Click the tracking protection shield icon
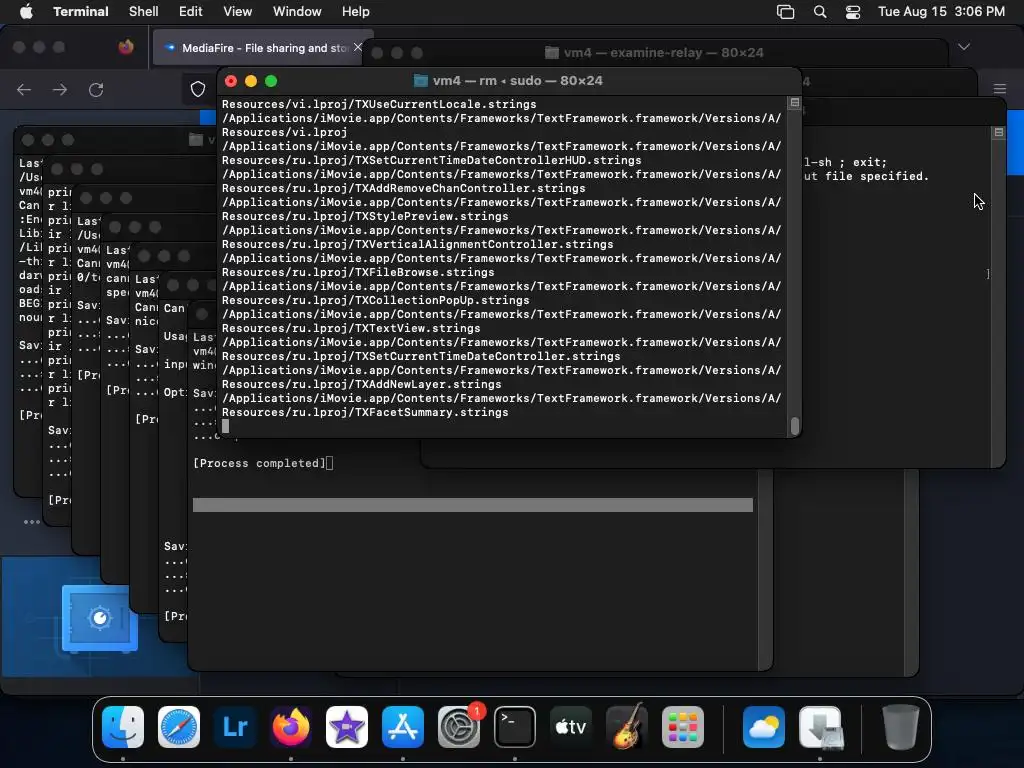Image resolution: width=1024 pixels, height=768 pixels. [197, 89]
